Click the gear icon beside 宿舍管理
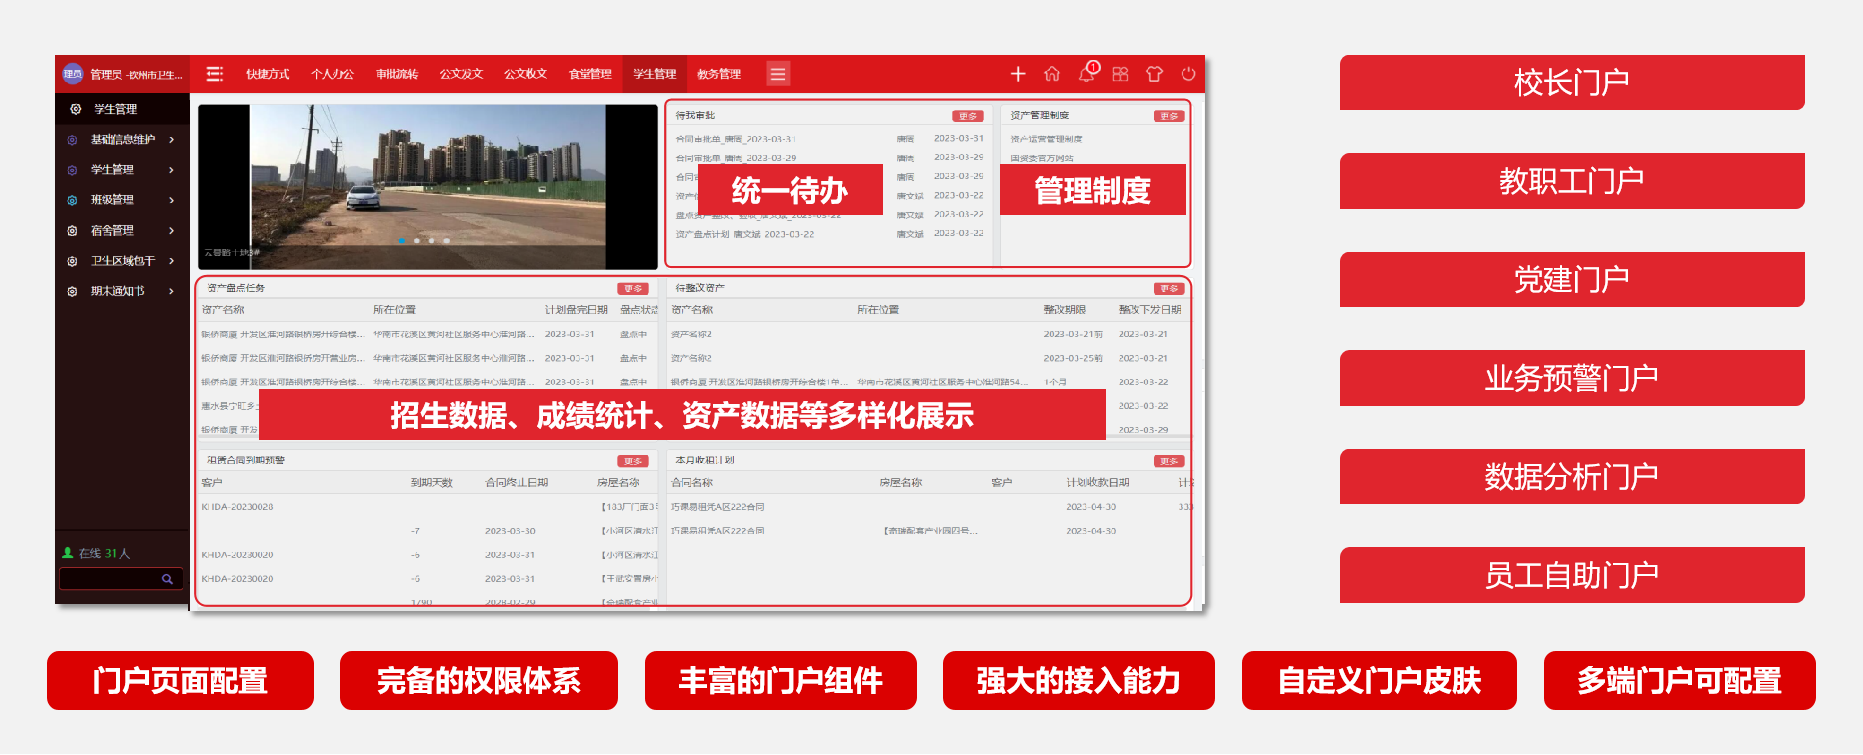The height and width of the screenshot is (755, 1863). (x=72, y=231)
